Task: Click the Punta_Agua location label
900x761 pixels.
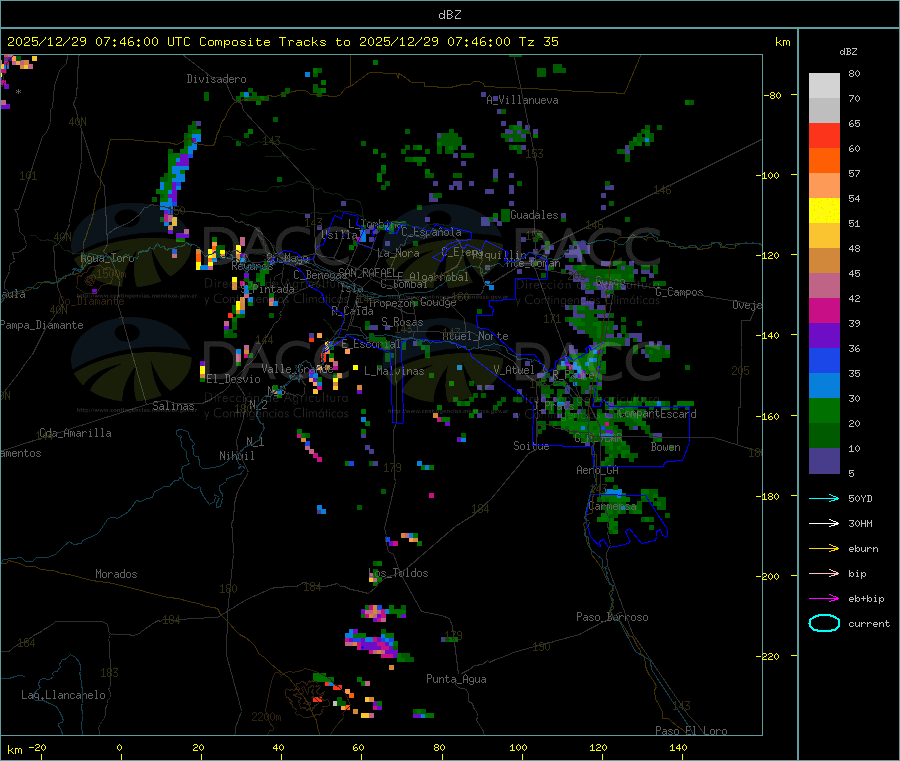Action: (x=456, y=679)
